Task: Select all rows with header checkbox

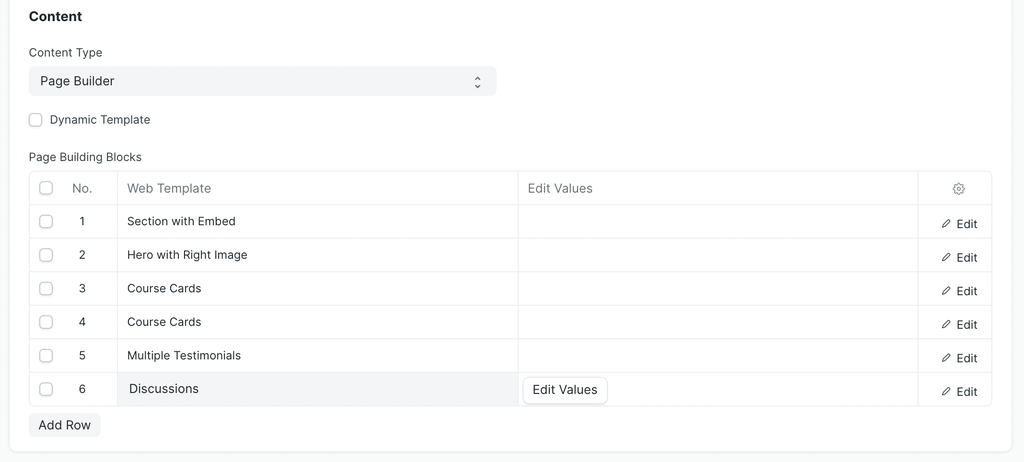Action: (46, 188)
